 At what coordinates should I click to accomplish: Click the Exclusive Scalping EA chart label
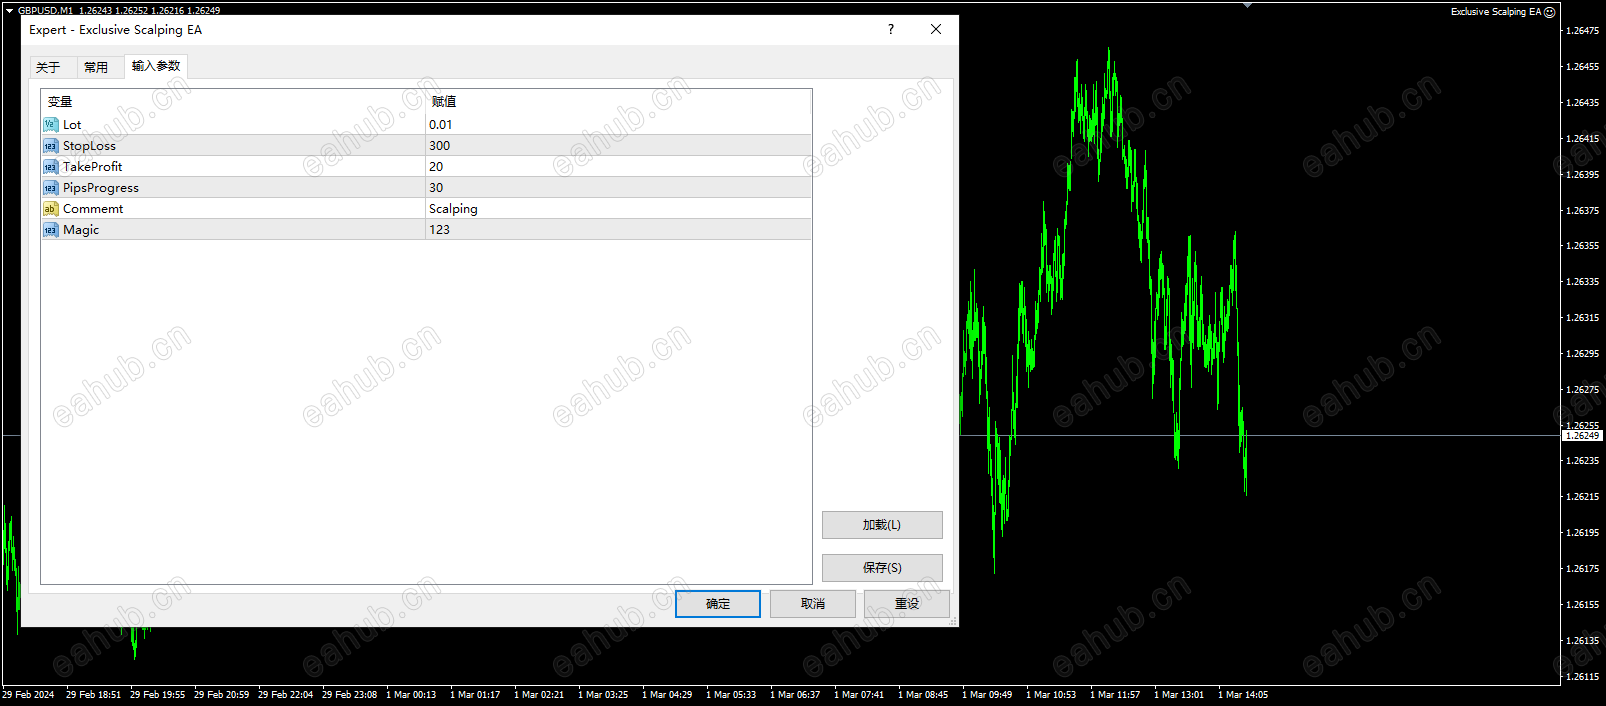1496,12
